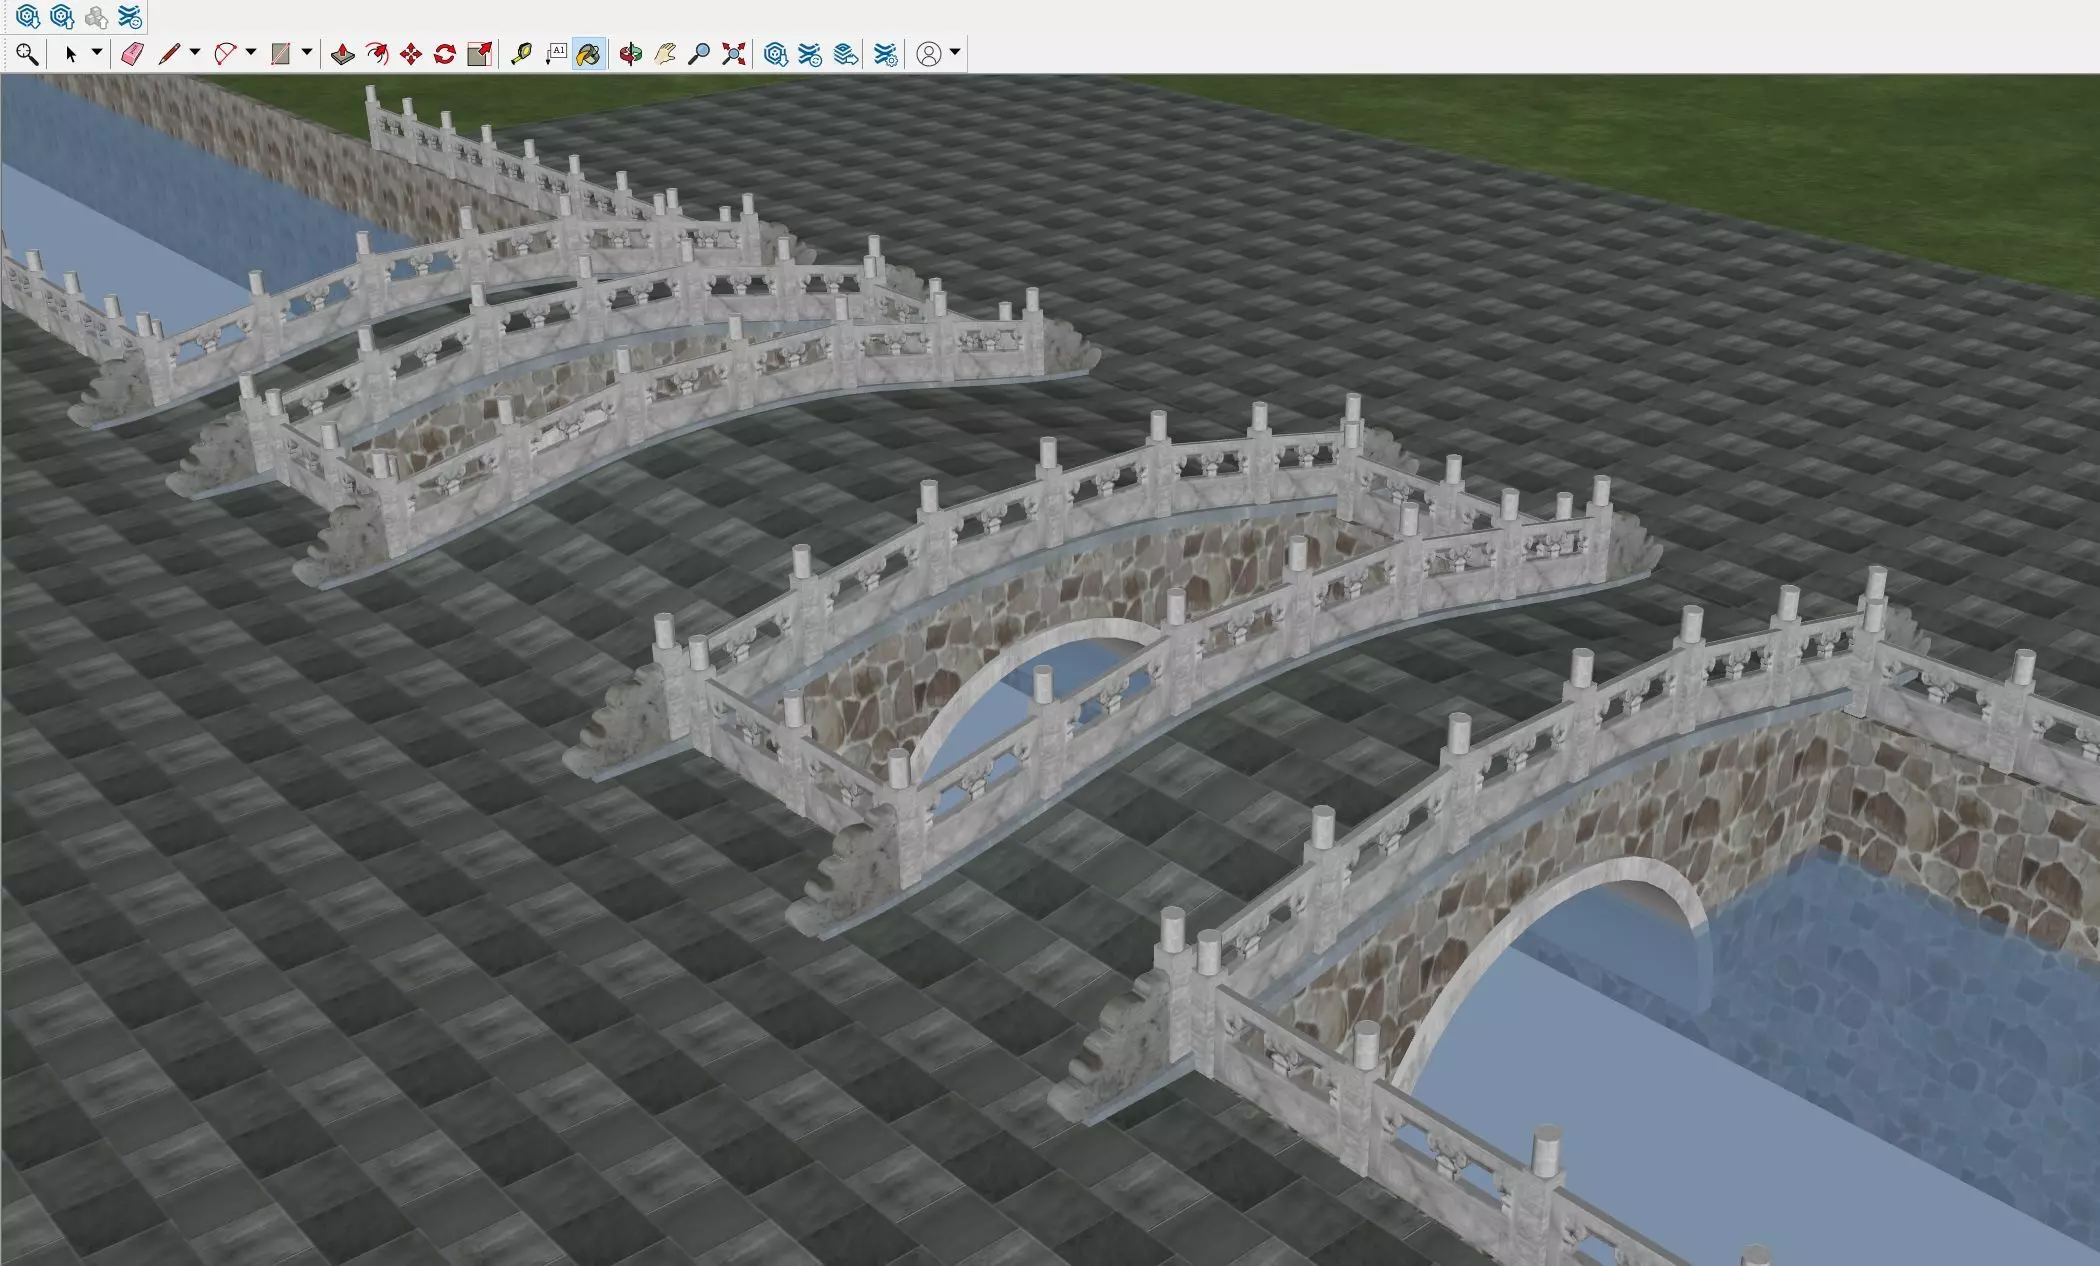Pick the pink Eraser tool
The width and height of the screenshot is (2100, 1266).
click(x=132, y=54)
